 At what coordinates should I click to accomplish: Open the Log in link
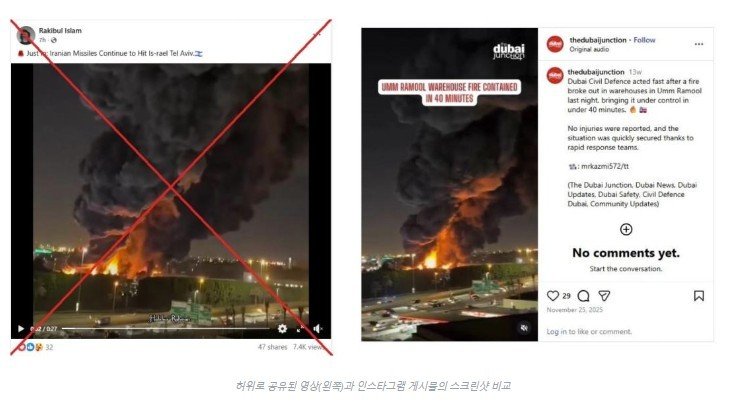(x=556, y=332)
